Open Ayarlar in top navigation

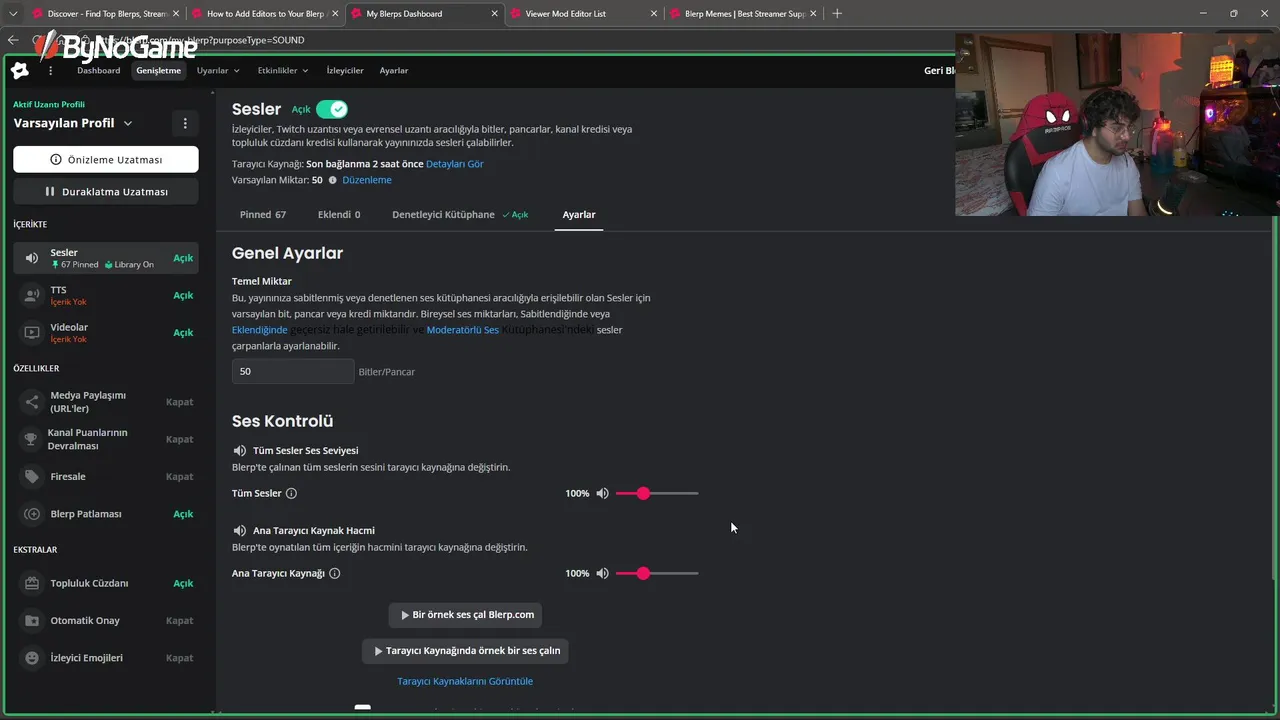point(394,71)
